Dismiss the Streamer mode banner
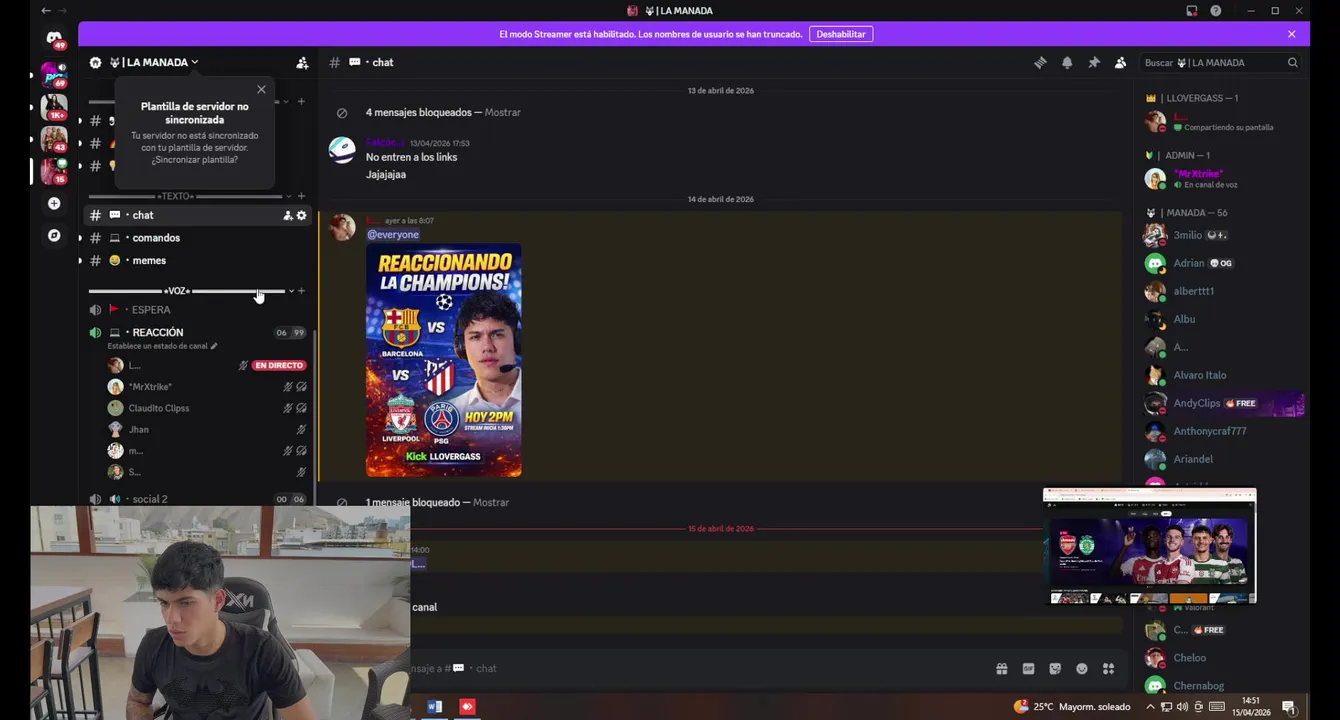This screenshot has height=720, width=1340. coord(1291,34)
